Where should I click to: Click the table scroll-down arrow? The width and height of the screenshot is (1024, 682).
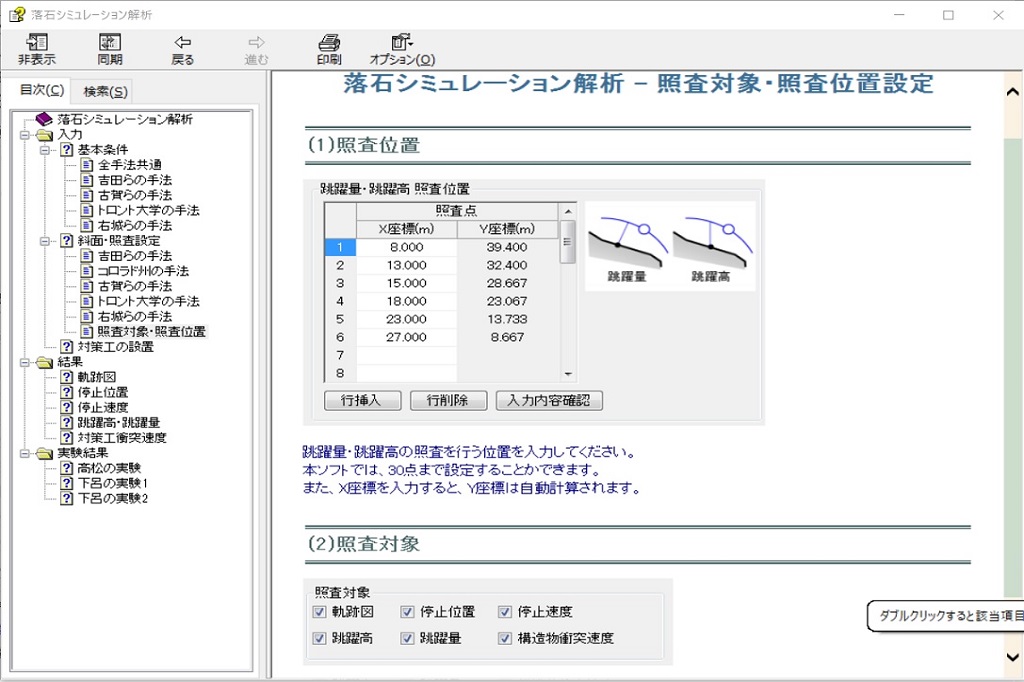click(568, 374)
